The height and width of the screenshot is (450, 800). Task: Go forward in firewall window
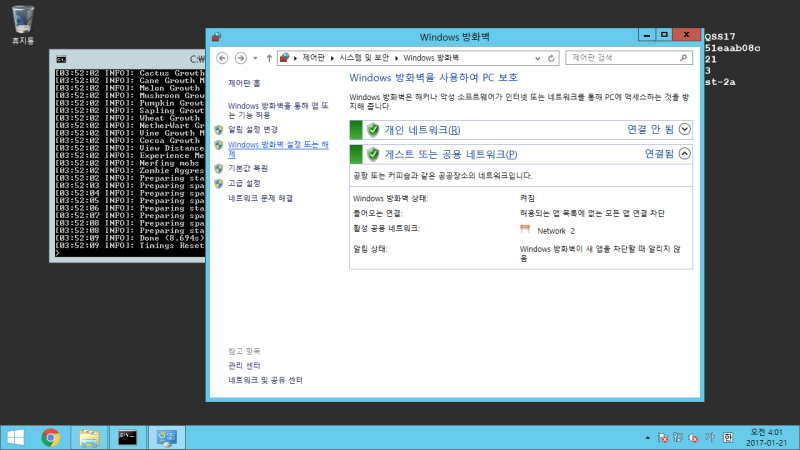coord(240,58)
